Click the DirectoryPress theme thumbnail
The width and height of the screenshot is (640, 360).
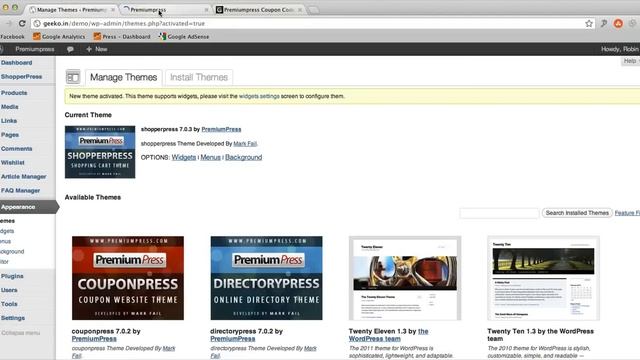[266, 278]
